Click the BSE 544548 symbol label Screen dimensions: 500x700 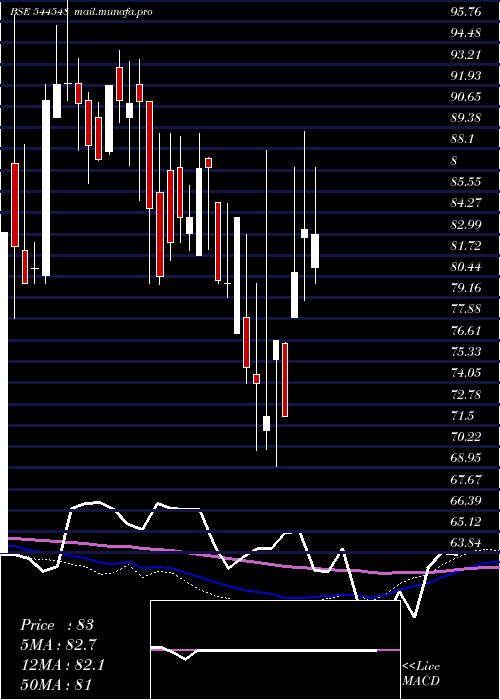(39, 12)
